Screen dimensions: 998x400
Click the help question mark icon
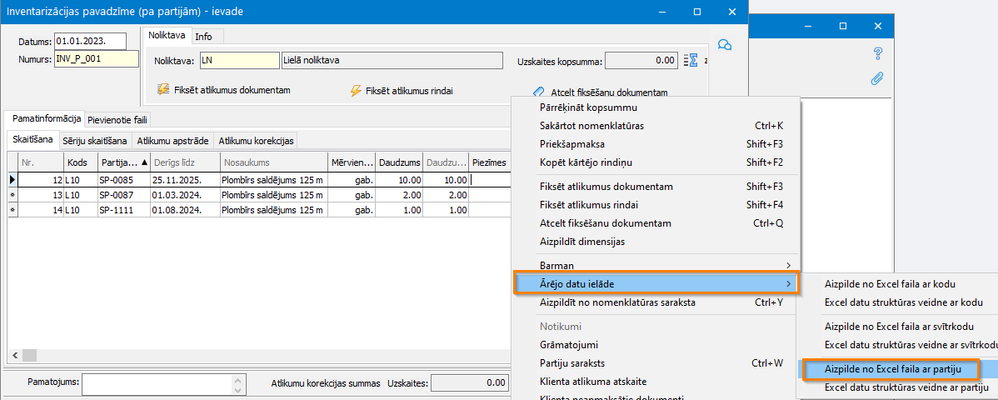coord(878,54)
